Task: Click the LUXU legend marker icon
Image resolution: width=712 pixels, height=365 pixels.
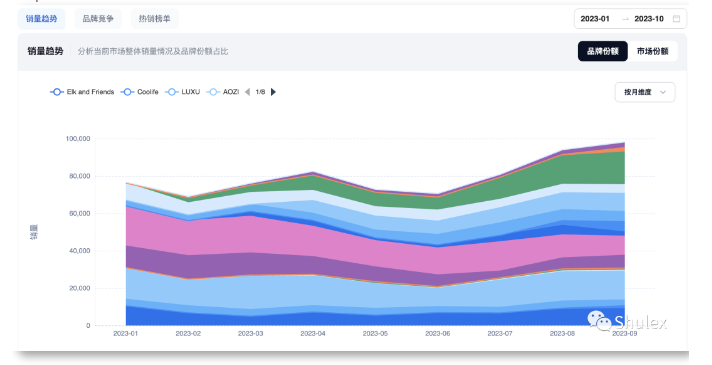Action: (171, 92)
